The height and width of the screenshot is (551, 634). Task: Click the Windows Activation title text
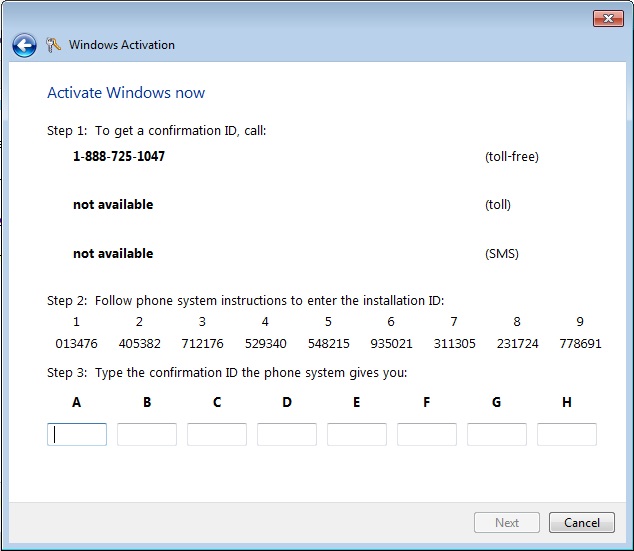(x=122, y=45)
